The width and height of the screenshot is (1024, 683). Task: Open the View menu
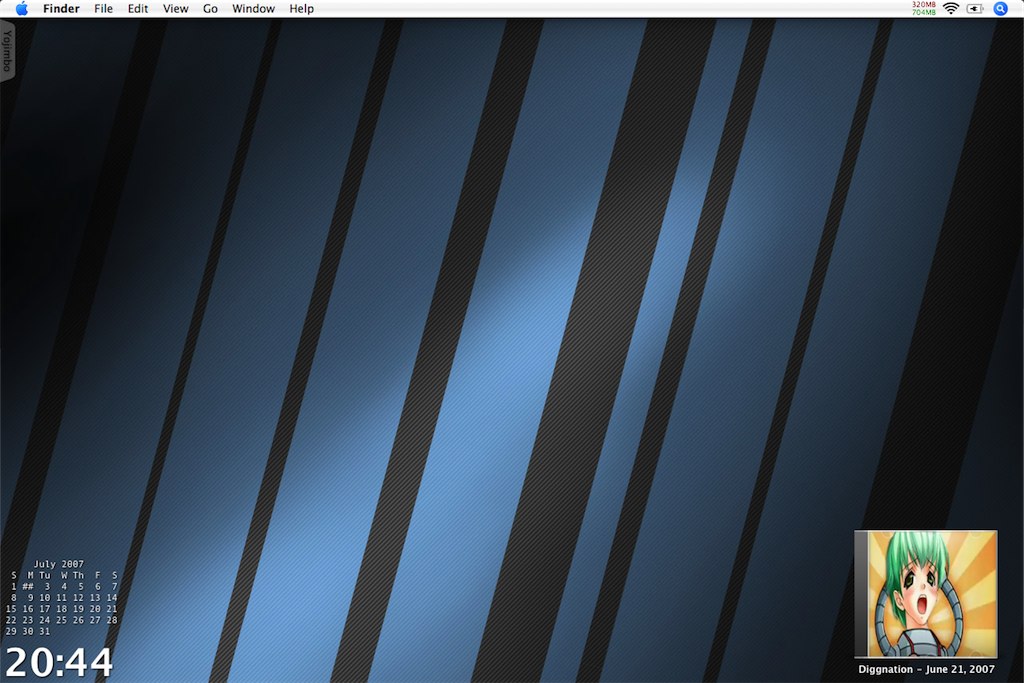176,8
